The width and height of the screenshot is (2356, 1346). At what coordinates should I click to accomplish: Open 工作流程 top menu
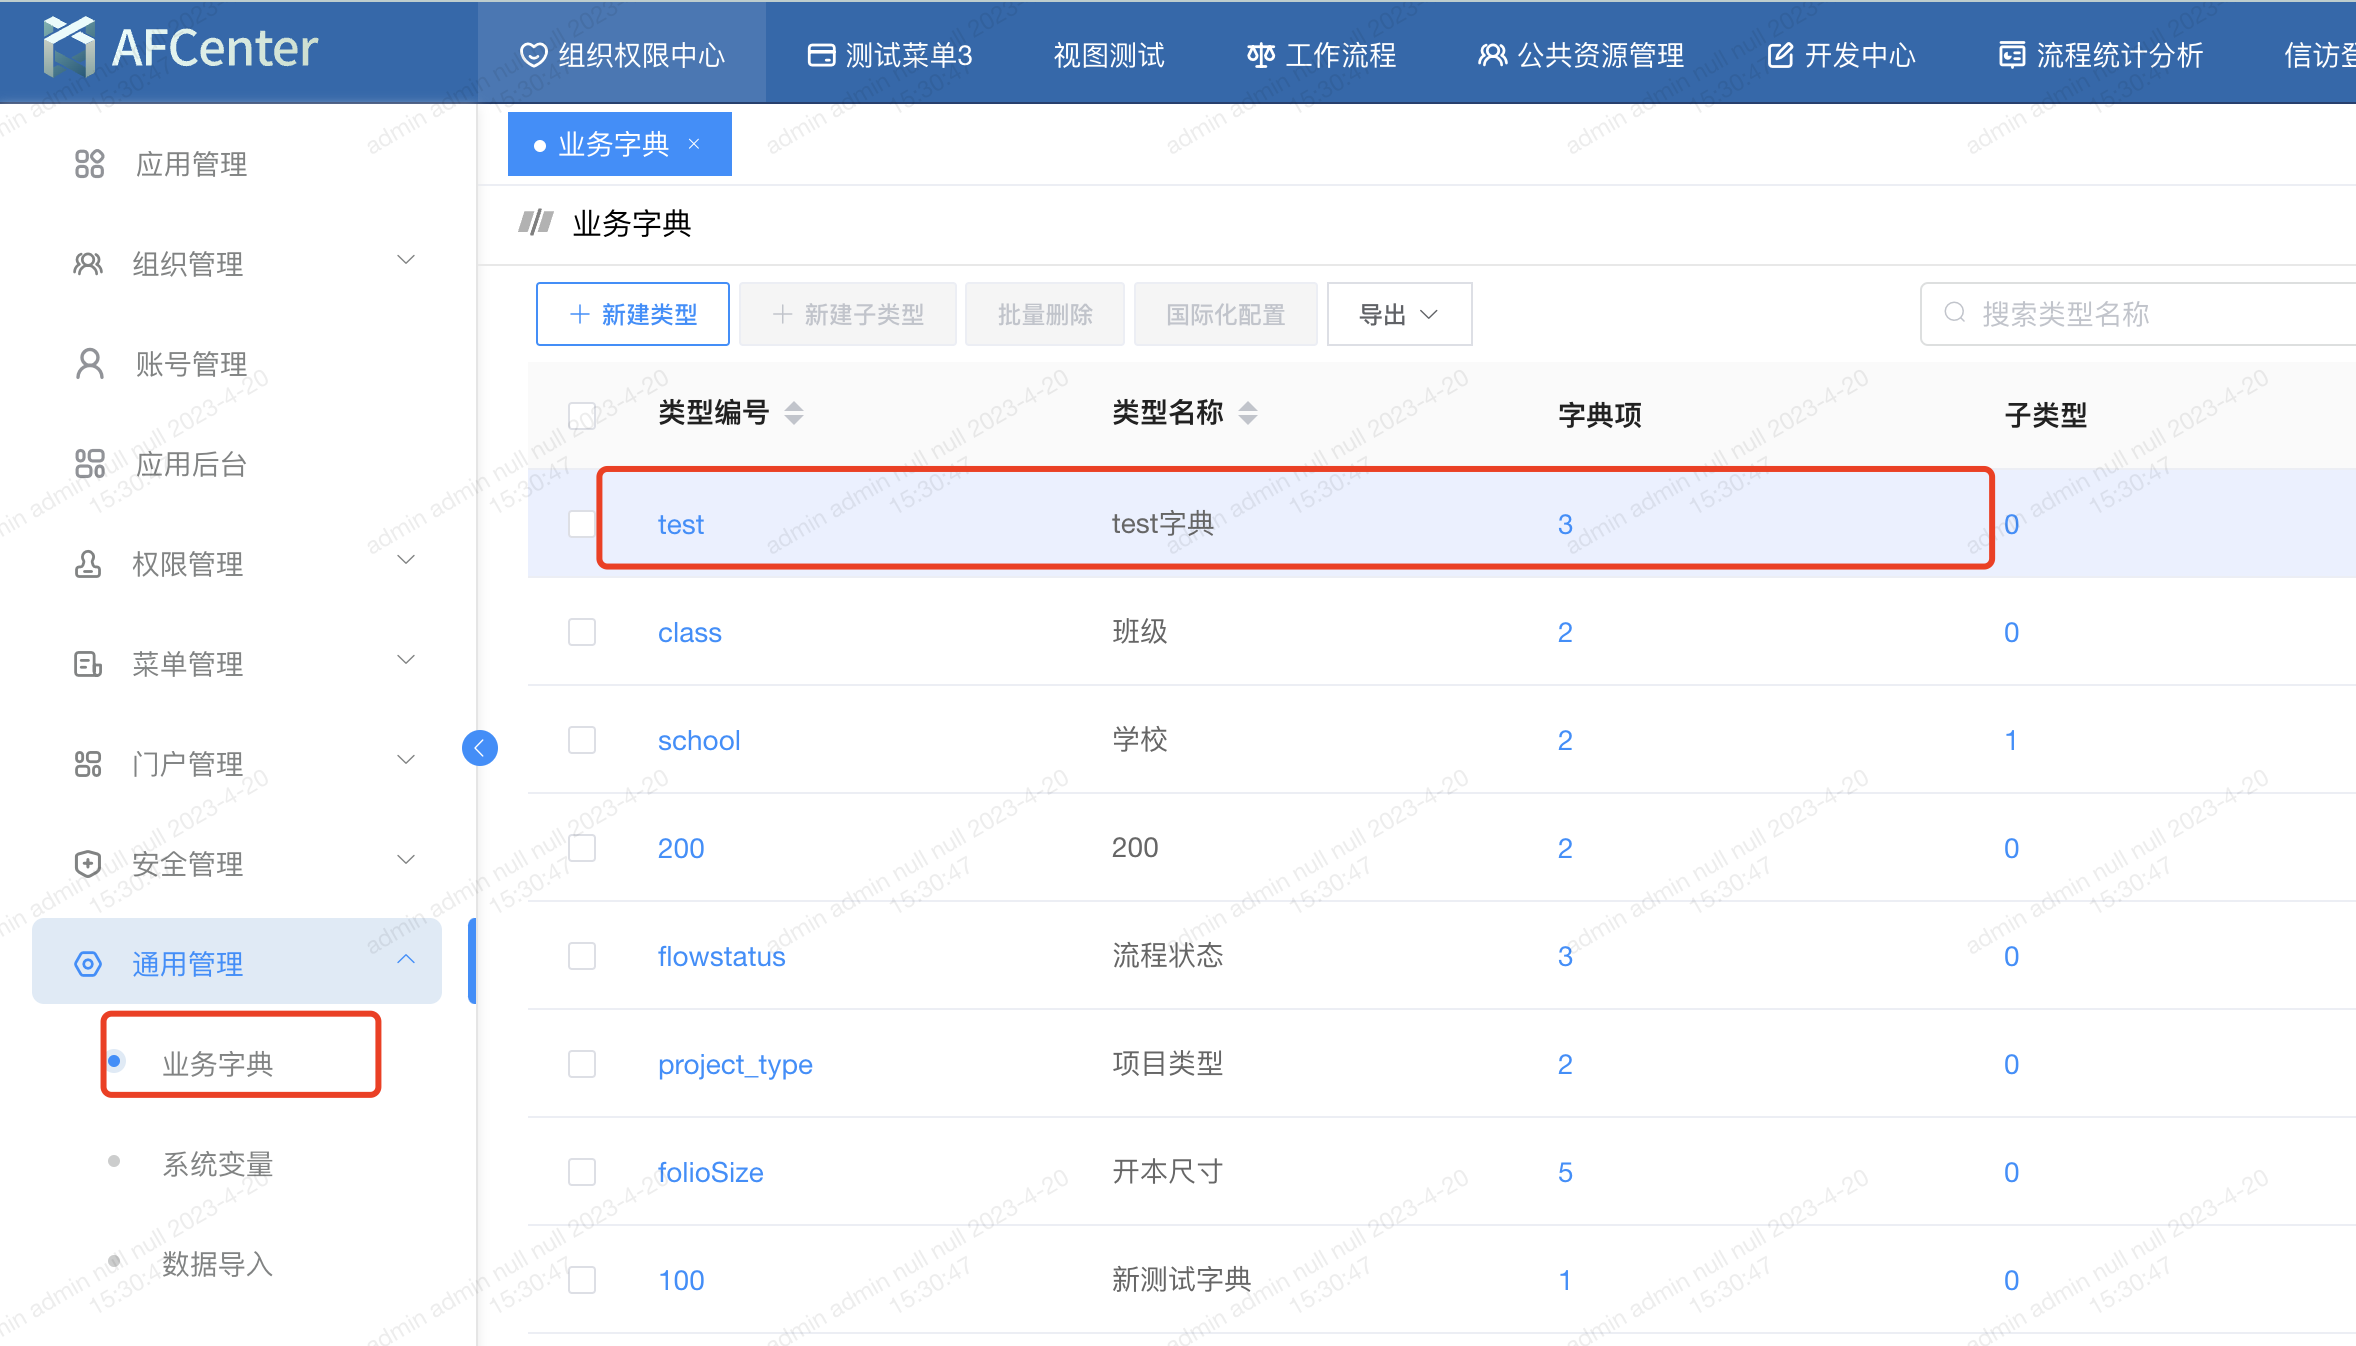(x=1321, y=55)
